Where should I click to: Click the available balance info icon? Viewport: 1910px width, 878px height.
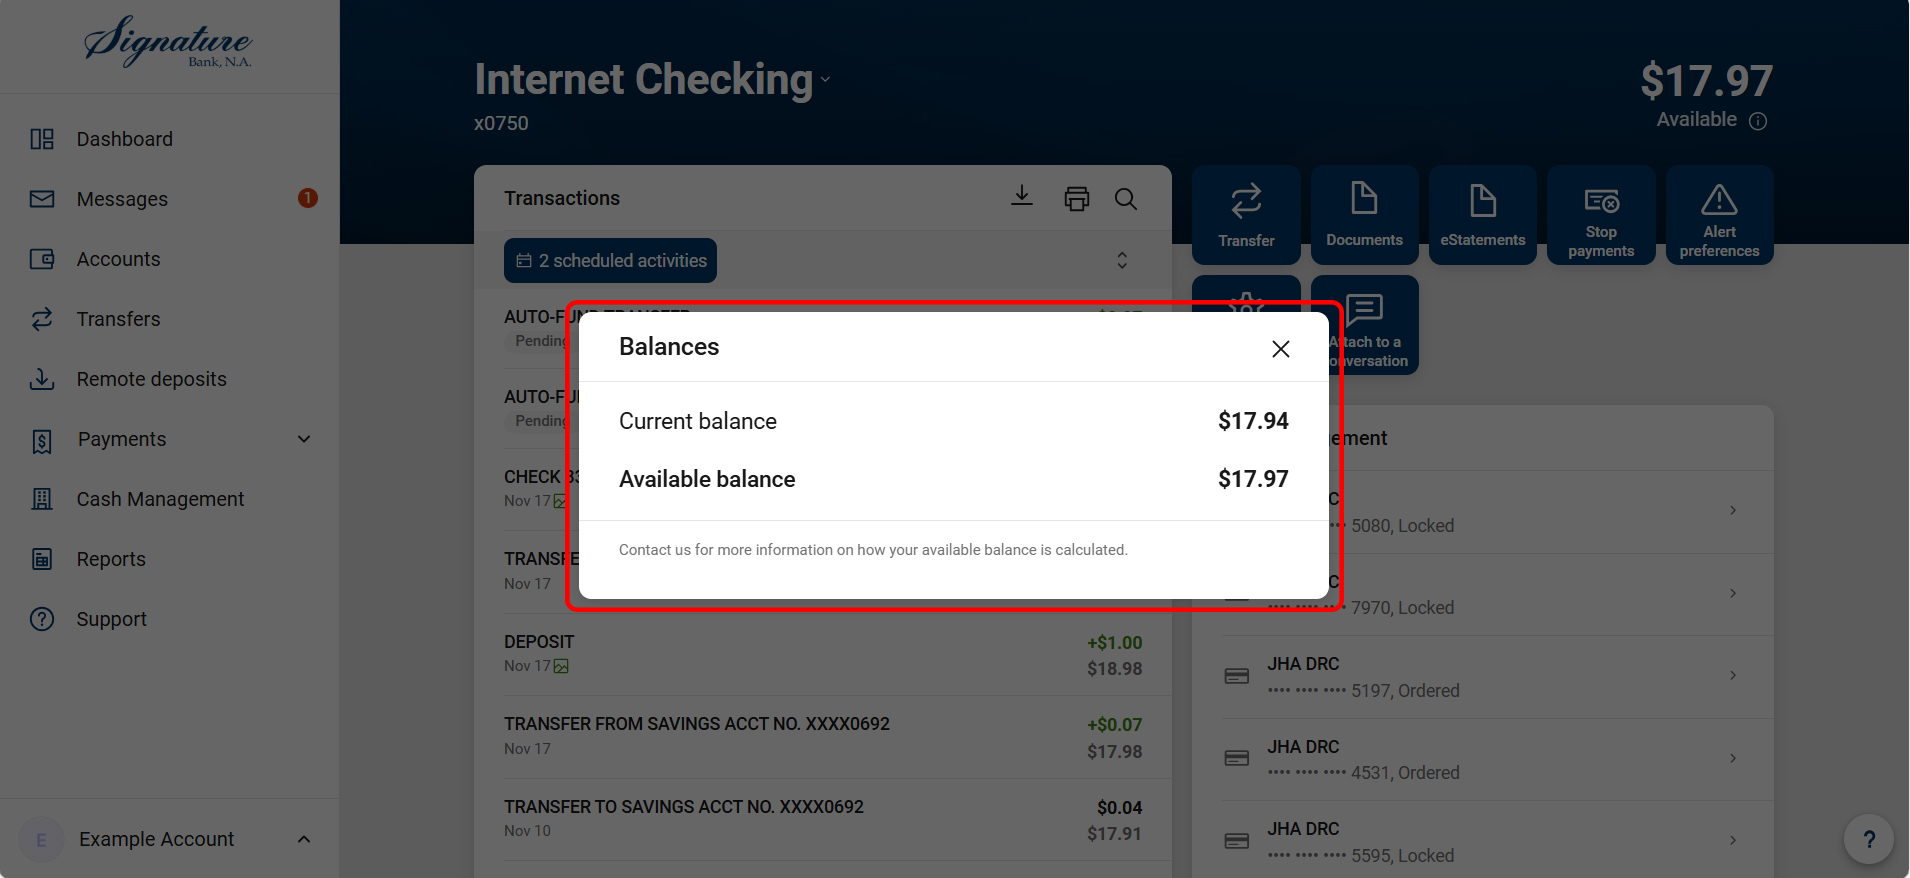click(x=1758, y=121)
